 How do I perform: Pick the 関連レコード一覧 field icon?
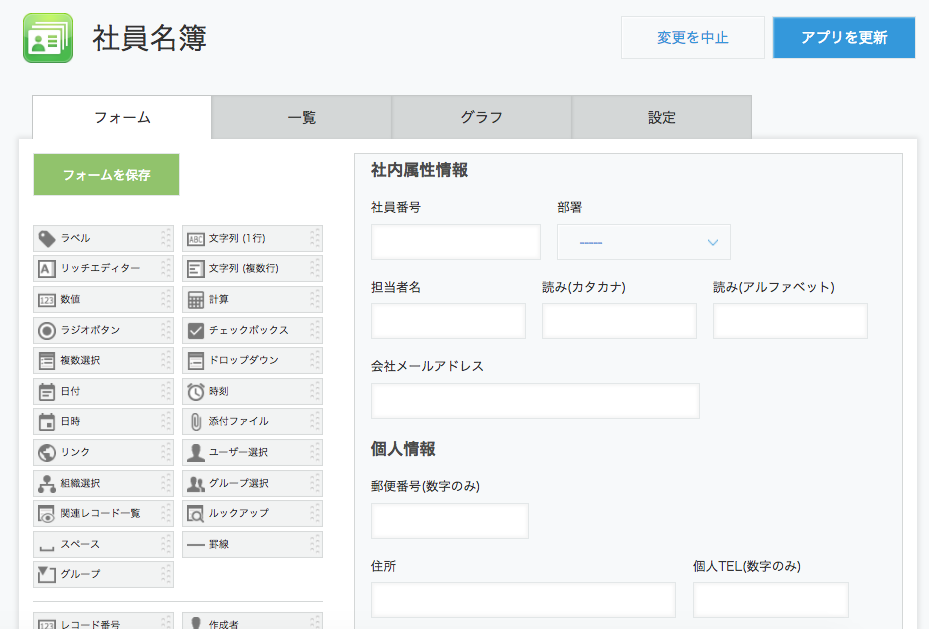click(47, 514)
